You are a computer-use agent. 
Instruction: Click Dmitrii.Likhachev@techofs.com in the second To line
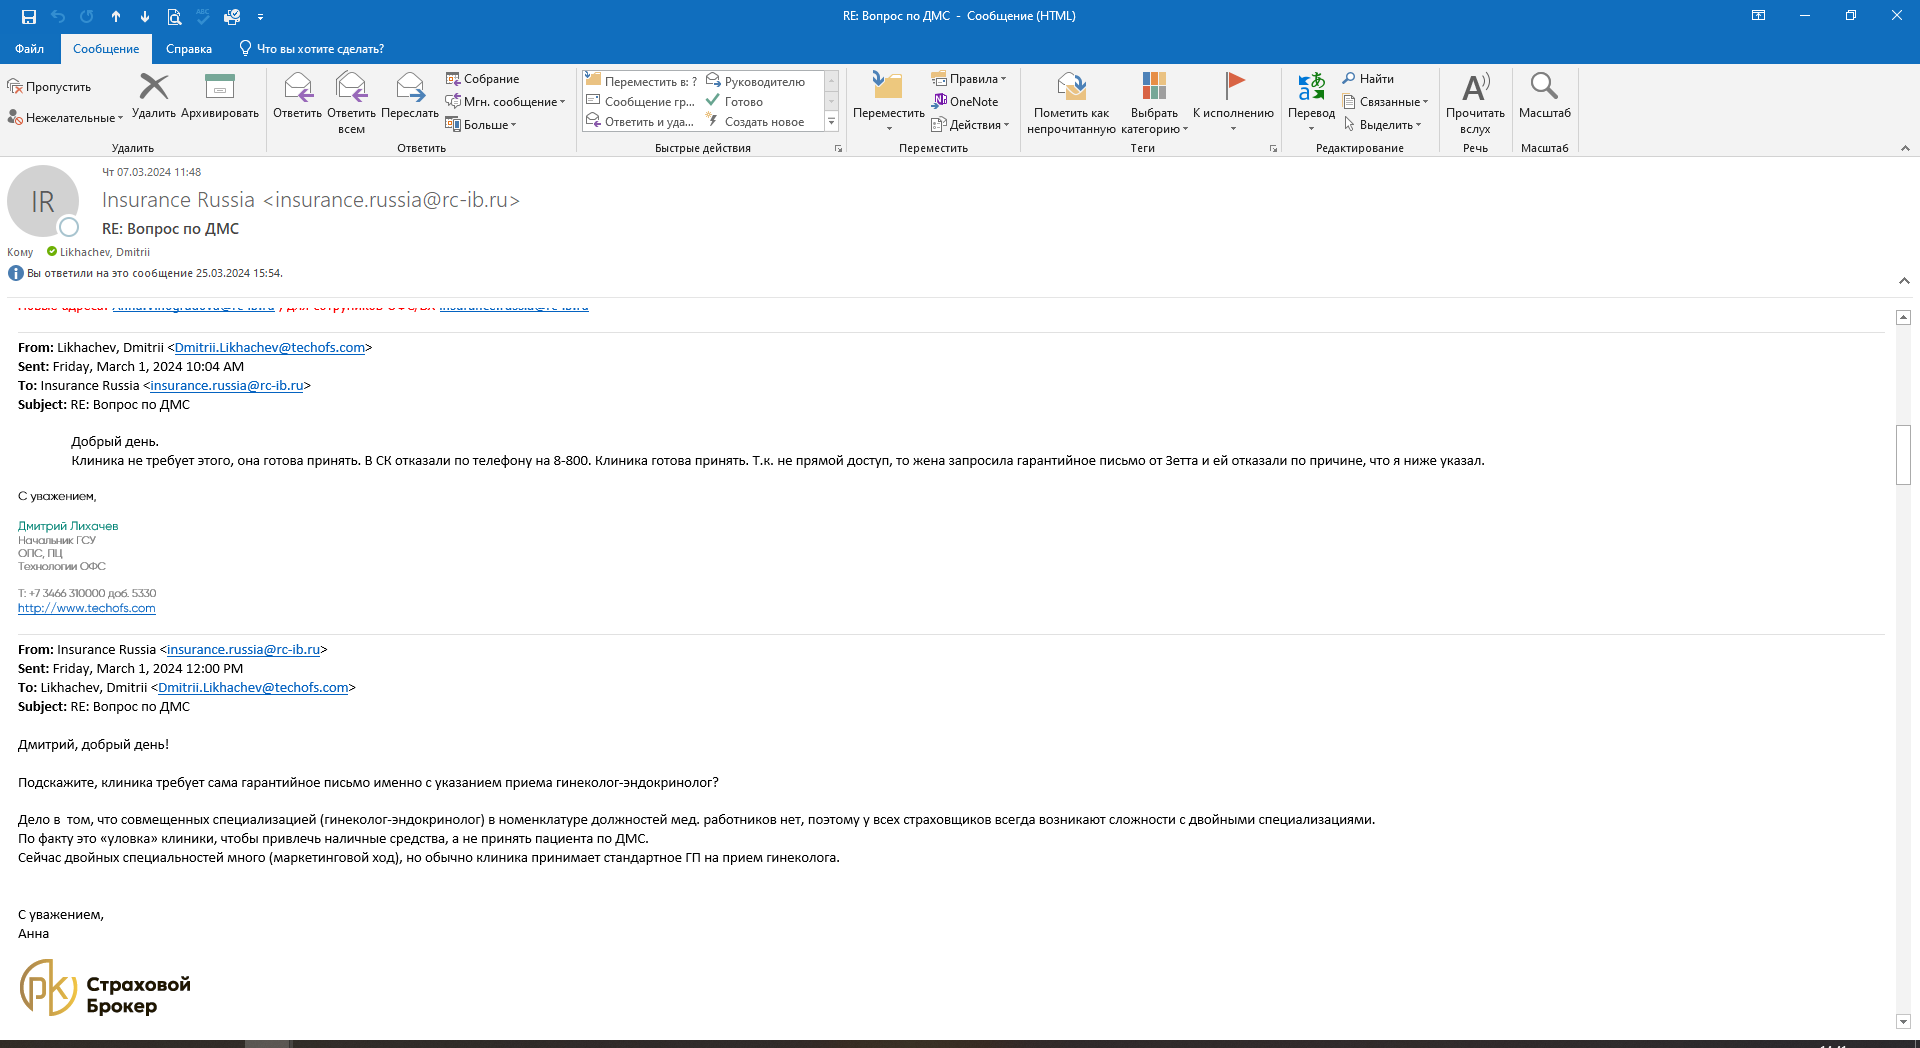point(253,687)
